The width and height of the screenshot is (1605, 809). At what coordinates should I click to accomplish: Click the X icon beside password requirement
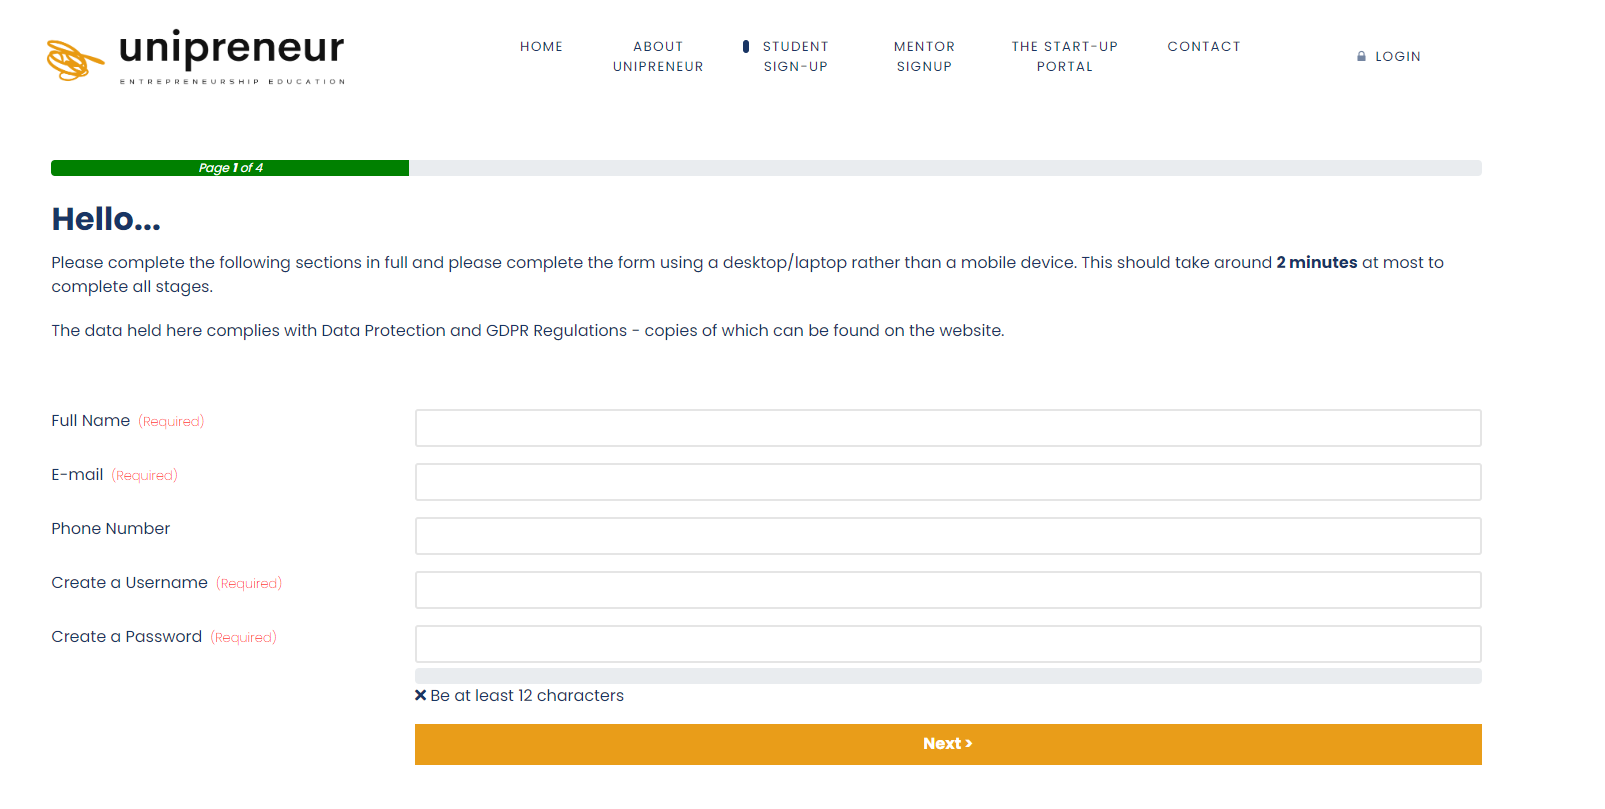[421, 695]
